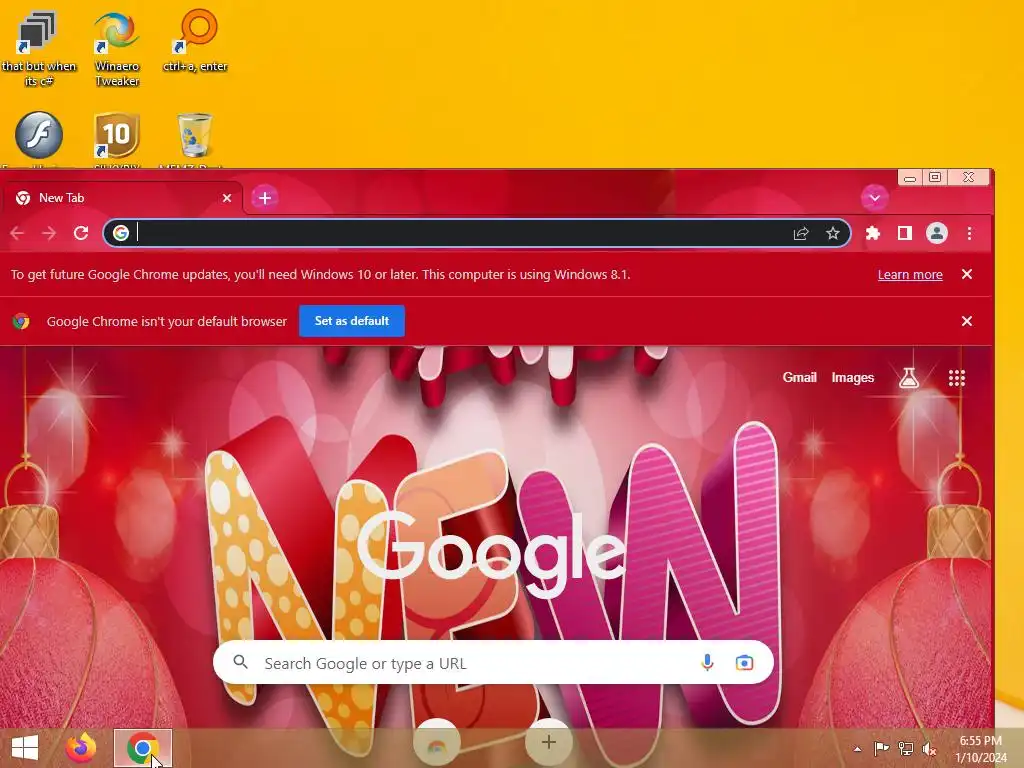Image resolution: width=1024 pixels, height=768 pixels.
Task: Search by image with the camera icon
Action: pos(744,663)
